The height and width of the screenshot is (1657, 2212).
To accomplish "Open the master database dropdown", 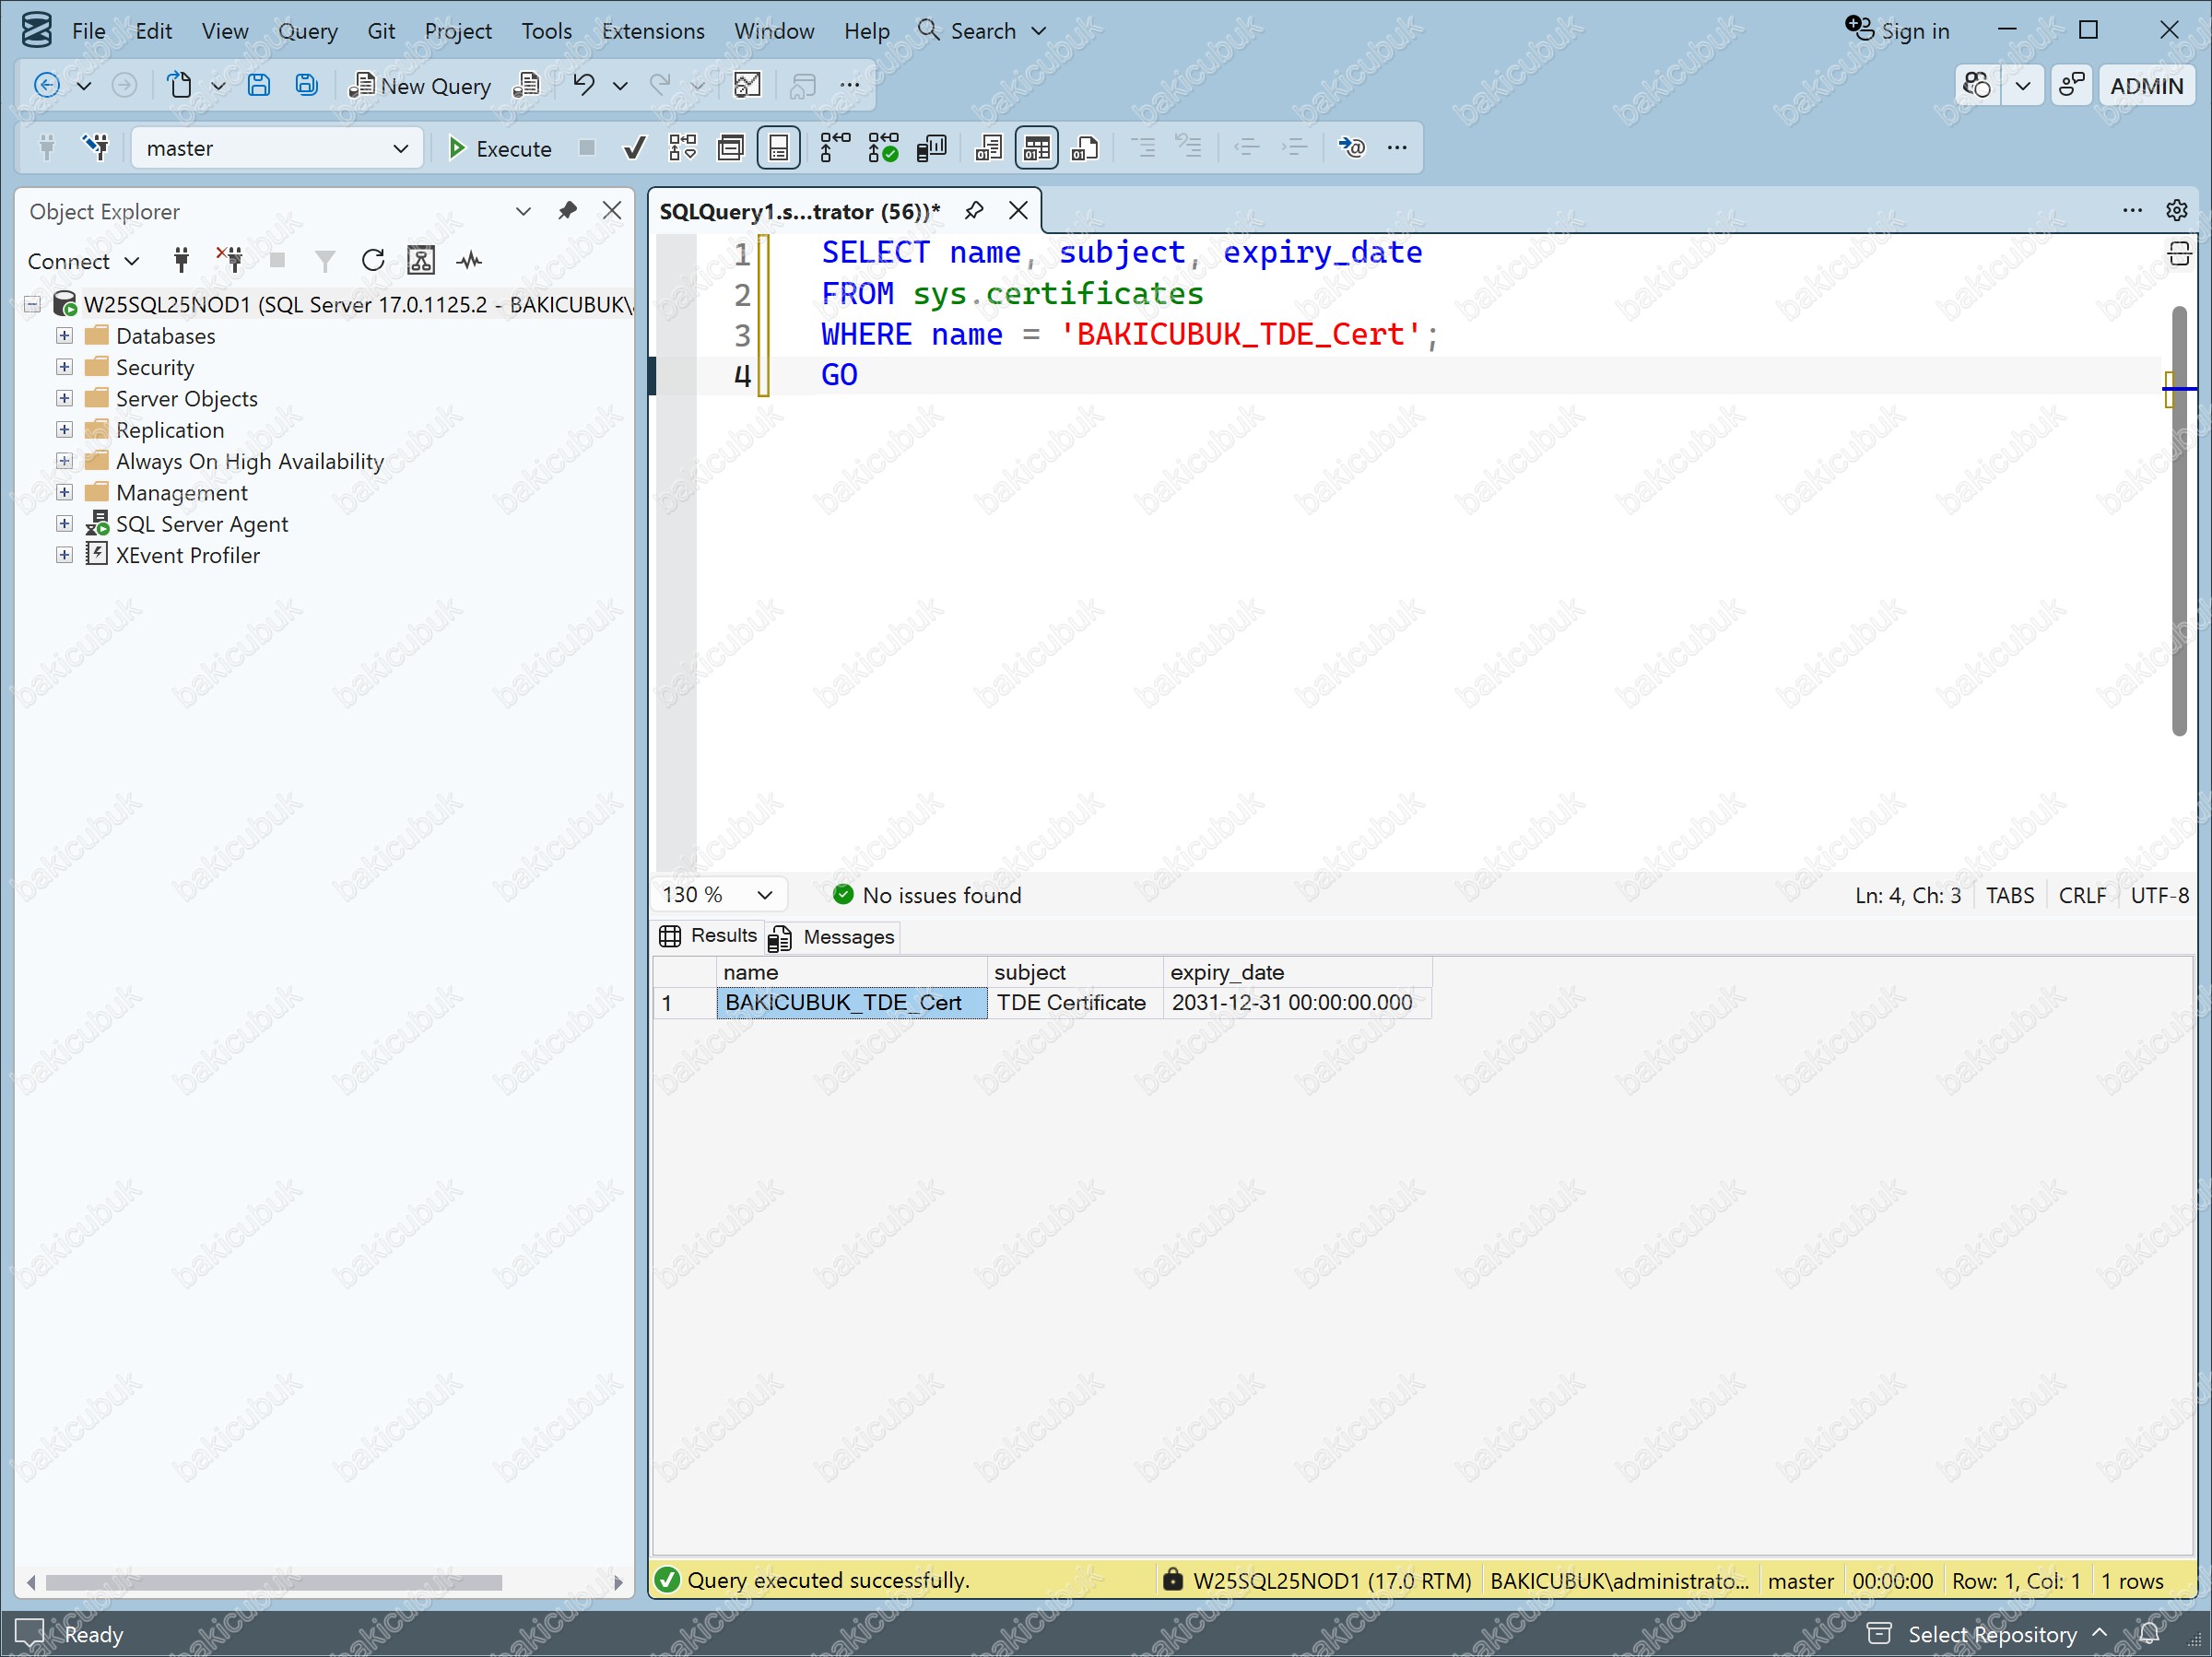I will point(277,148).
